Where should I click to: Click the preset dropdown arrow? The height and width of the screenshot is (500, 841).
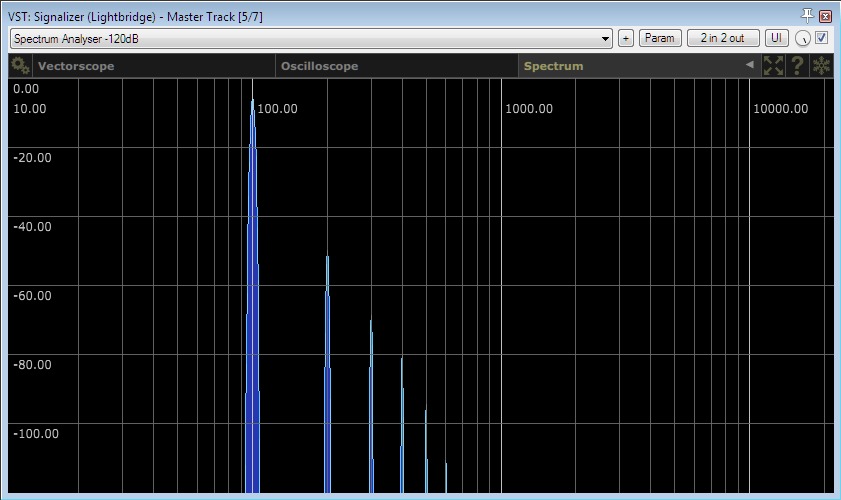pyautogui.click(x=605, y=39)
